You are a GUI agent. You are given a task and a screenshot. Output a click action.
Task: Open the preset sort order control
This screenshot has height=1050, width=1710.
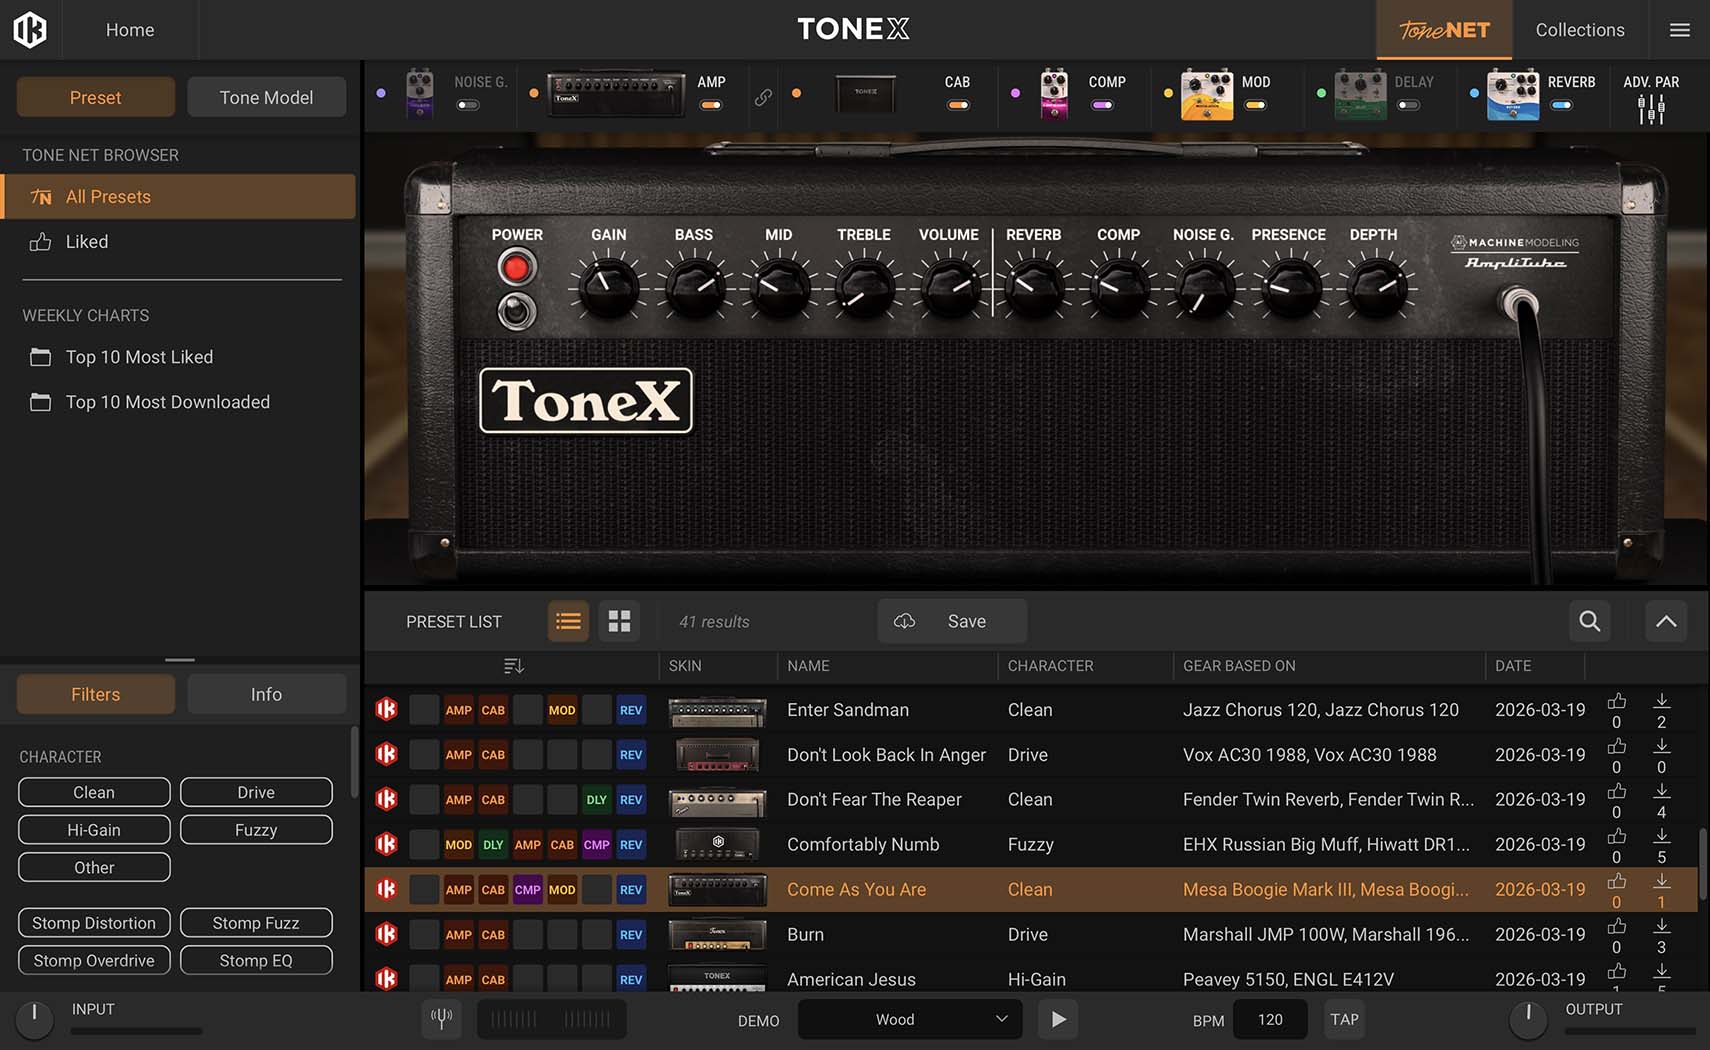pos(513,666)
